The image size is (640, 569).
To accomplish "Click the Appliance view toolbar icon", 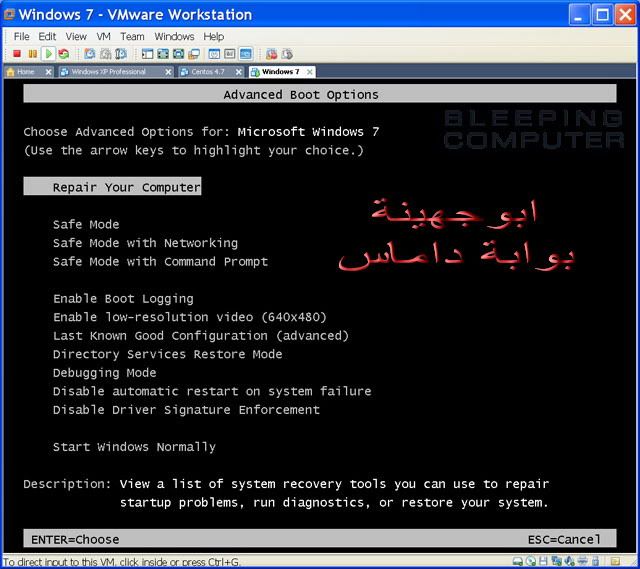I will click(x=230, y=54).
